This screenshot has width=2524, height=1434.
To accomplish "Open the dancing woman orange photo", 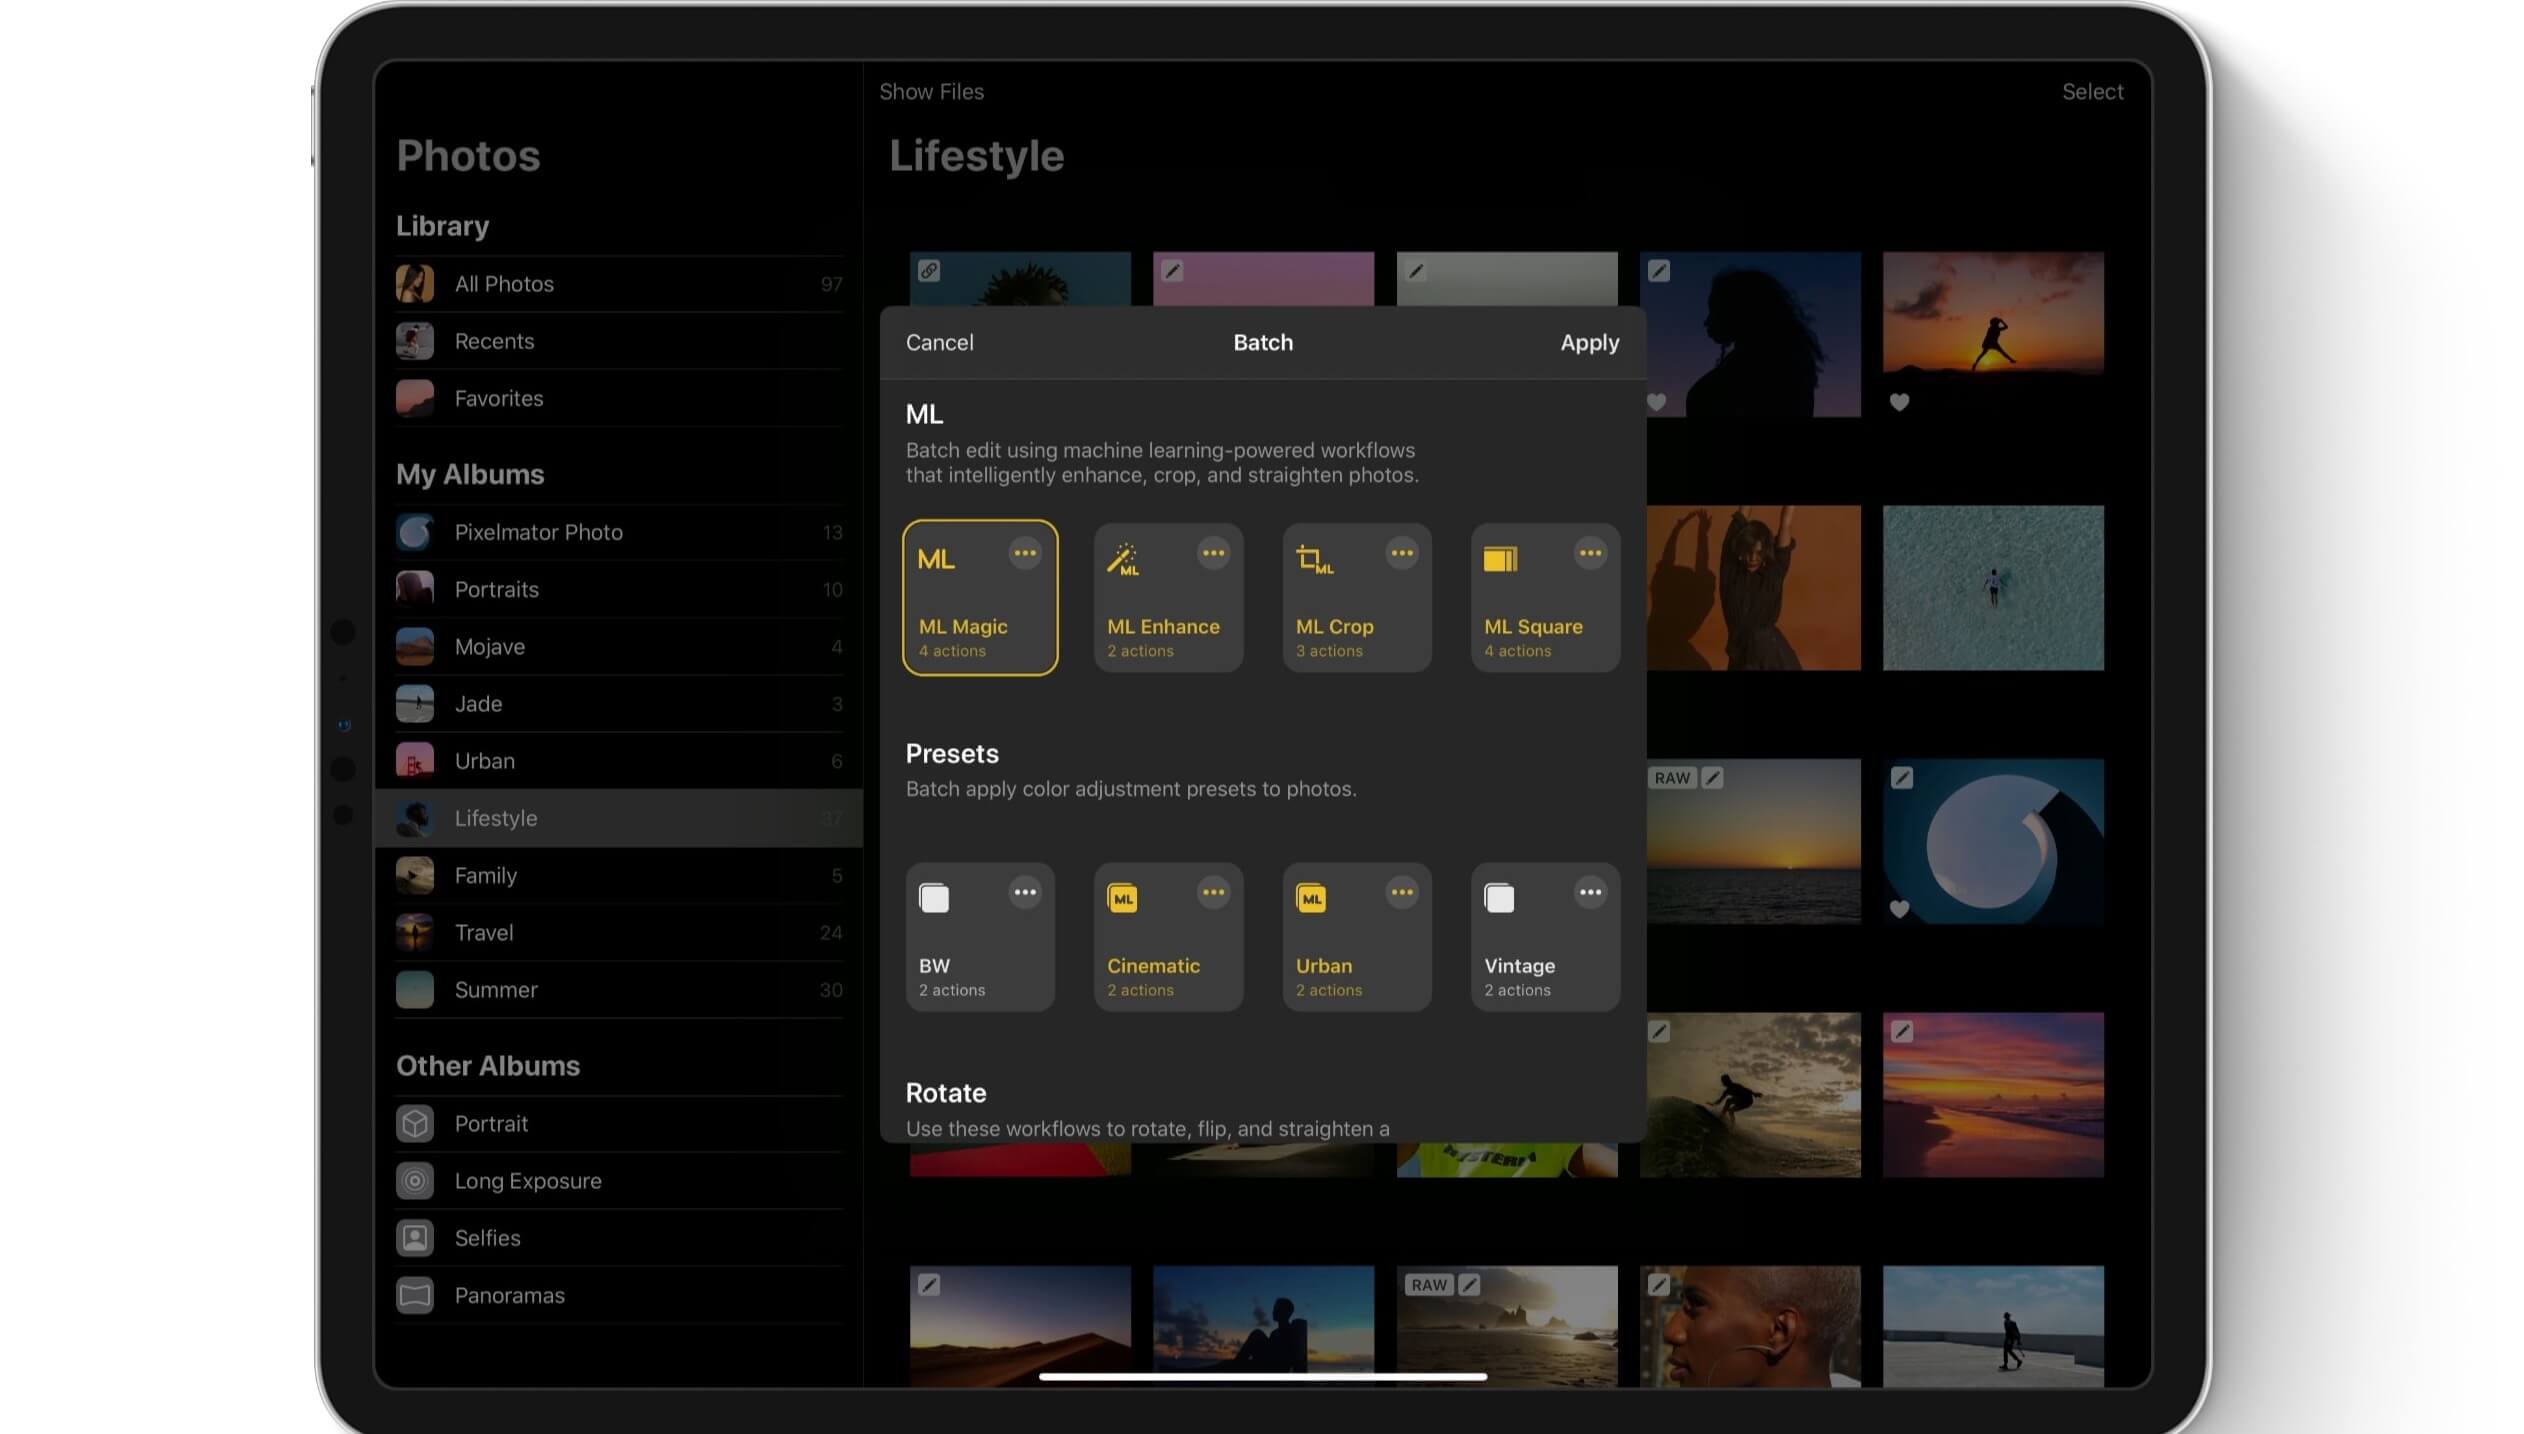I will click(1753, 588).
